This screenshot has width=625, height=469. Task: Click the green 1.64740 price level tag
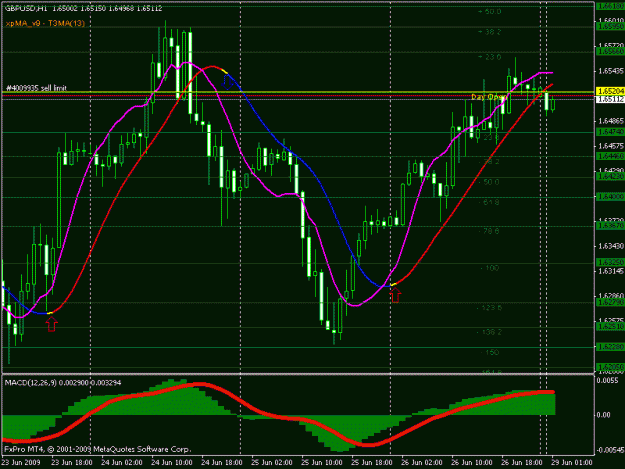[x=610, y=132]
